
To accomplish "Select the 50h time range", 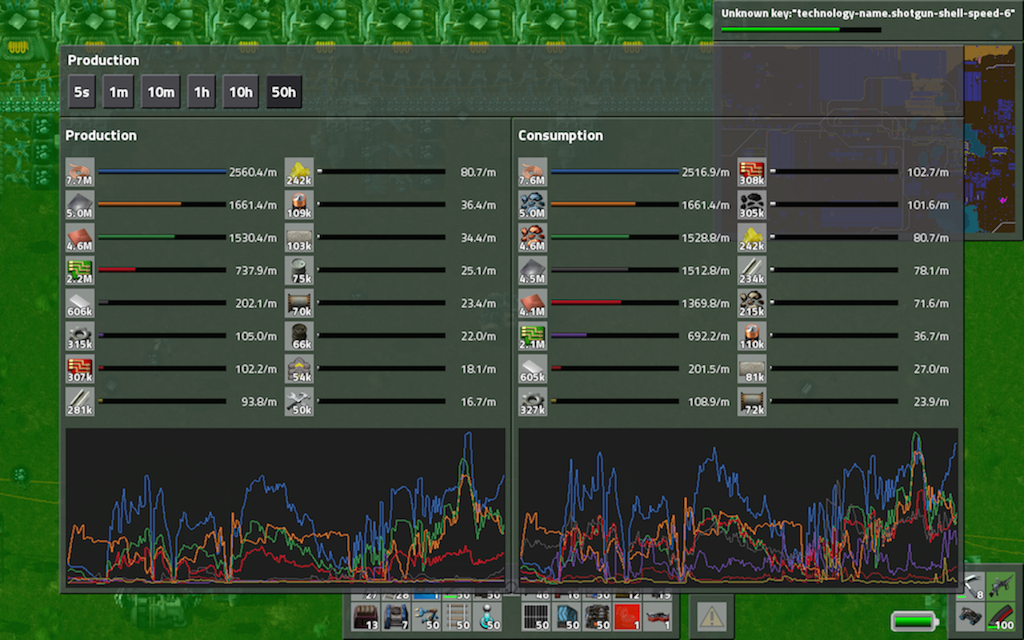I will click(283, 92).
